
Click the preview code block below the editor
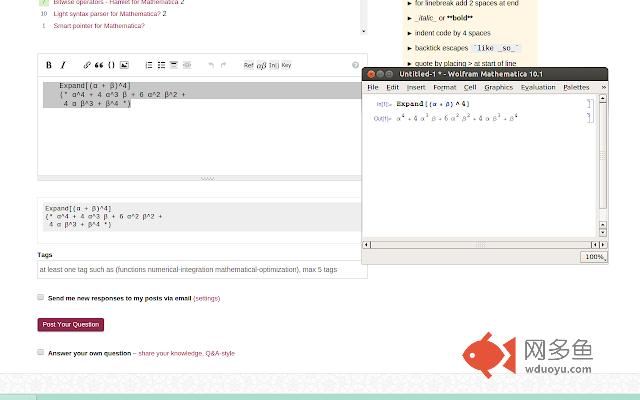coord(202,217)
